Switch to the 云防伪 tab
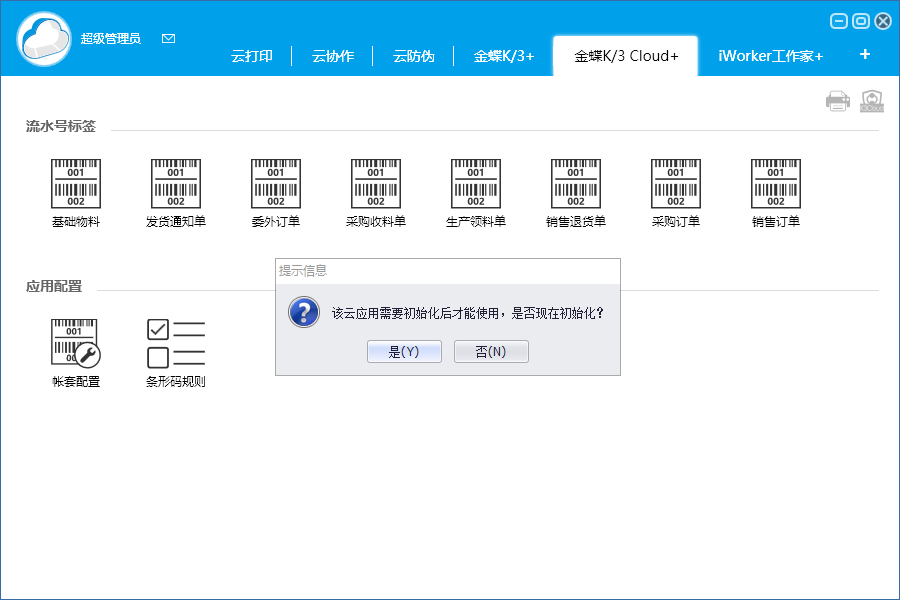The width and height of the screenshot is (900, 600). pos(414,56)
